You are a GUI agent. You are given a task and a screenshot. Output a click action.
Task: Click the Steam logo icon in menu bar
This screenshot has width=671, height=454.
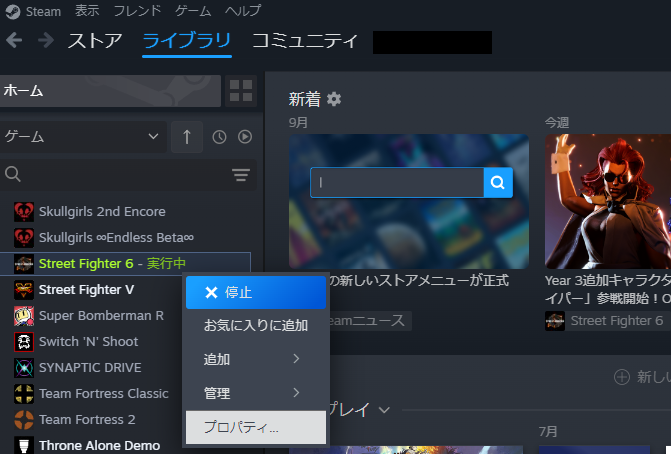coord(13,11)
